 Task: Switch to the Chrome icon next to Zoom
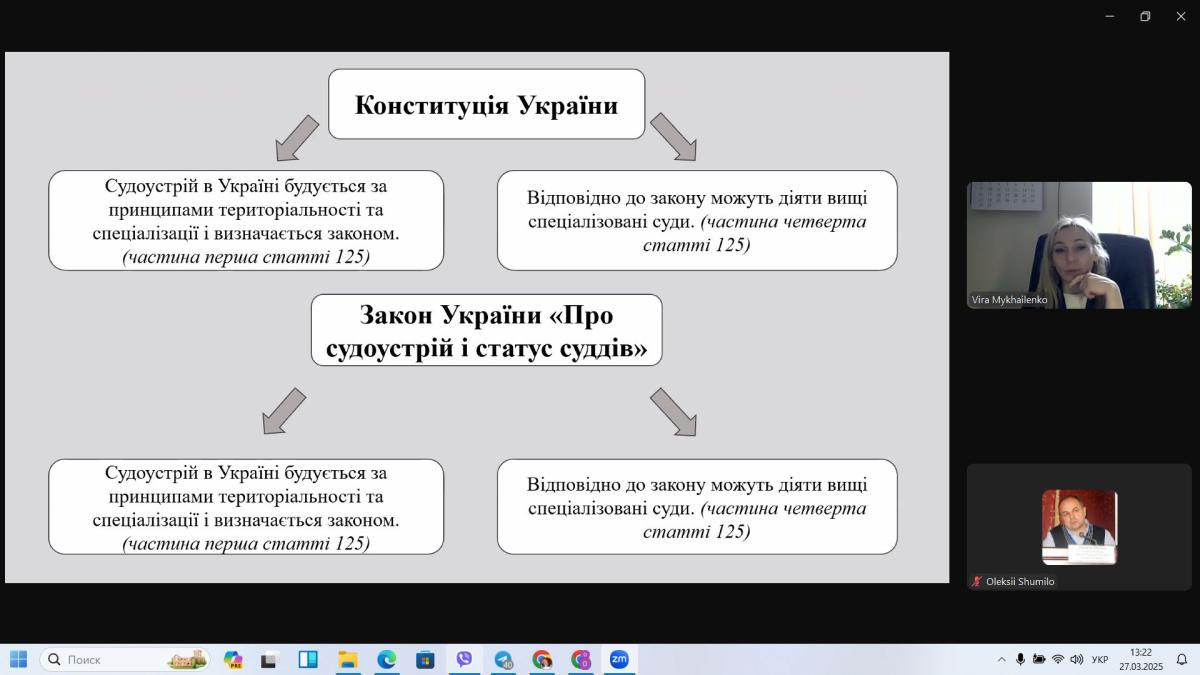pyautogui.click(x=581, y=659)
